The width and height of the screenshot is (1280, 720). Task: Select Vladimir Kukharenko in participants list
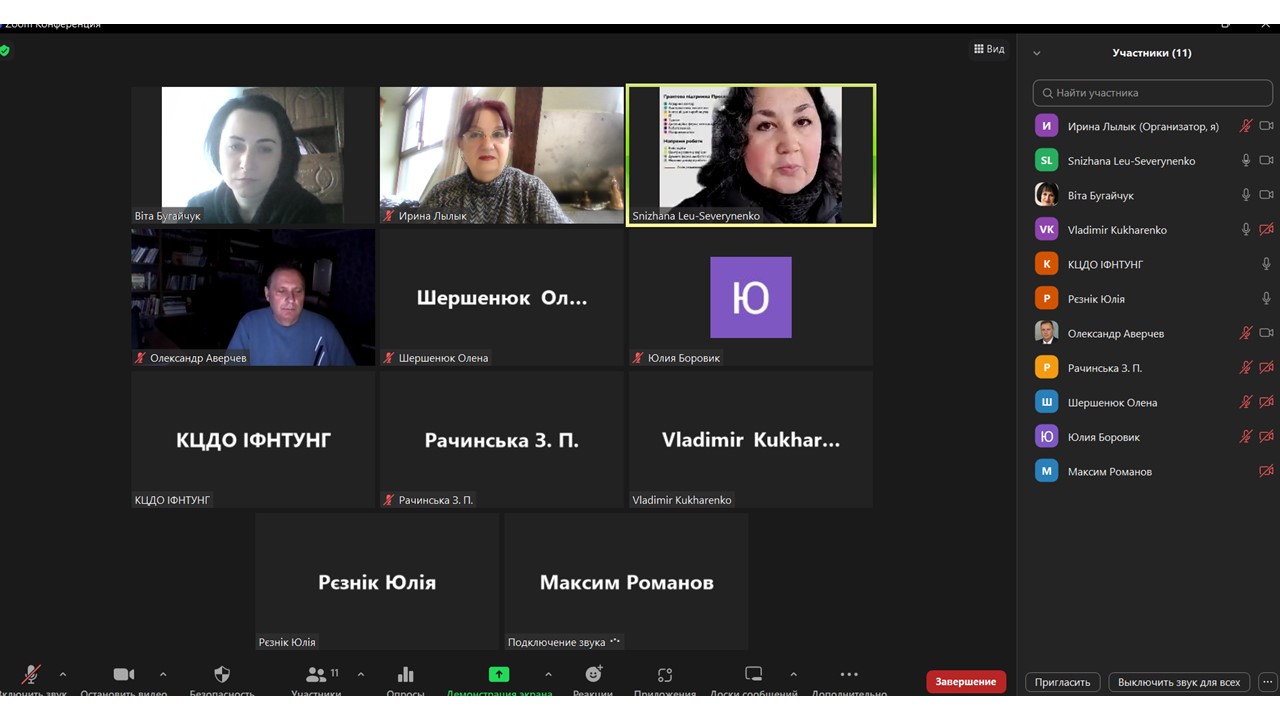click(1116, 230)
